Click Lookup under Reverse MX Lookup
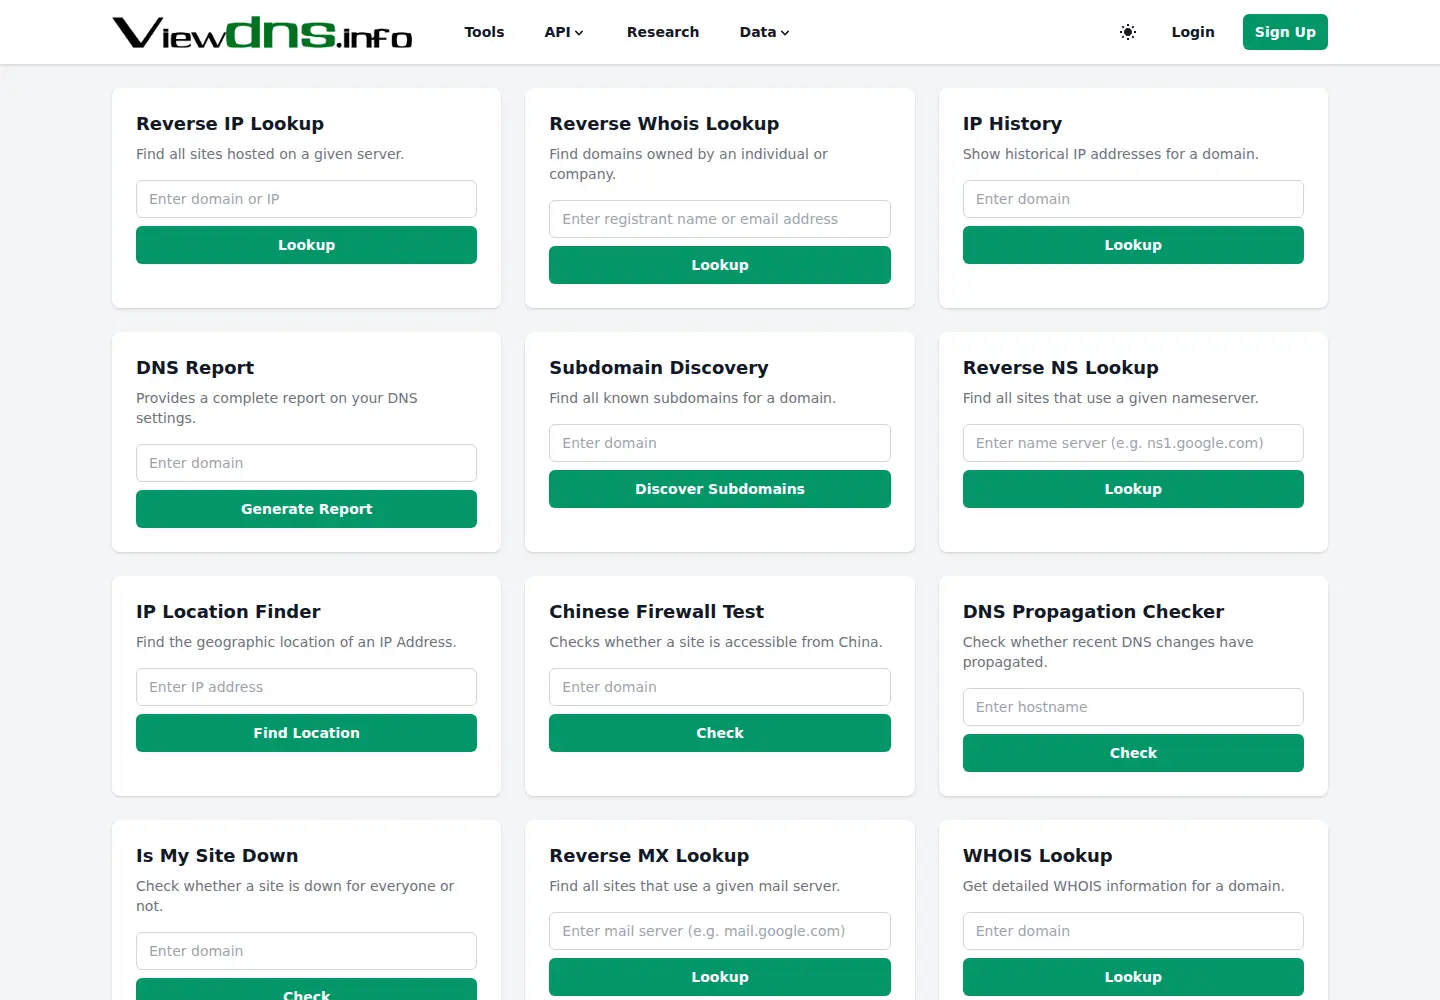Screen dimensions: 1440x1000 720,977
